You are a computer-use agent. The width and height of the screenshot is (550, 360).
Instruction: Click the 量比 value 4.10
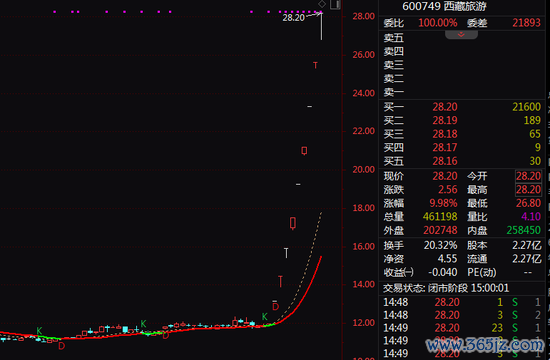tap(531, 216)
